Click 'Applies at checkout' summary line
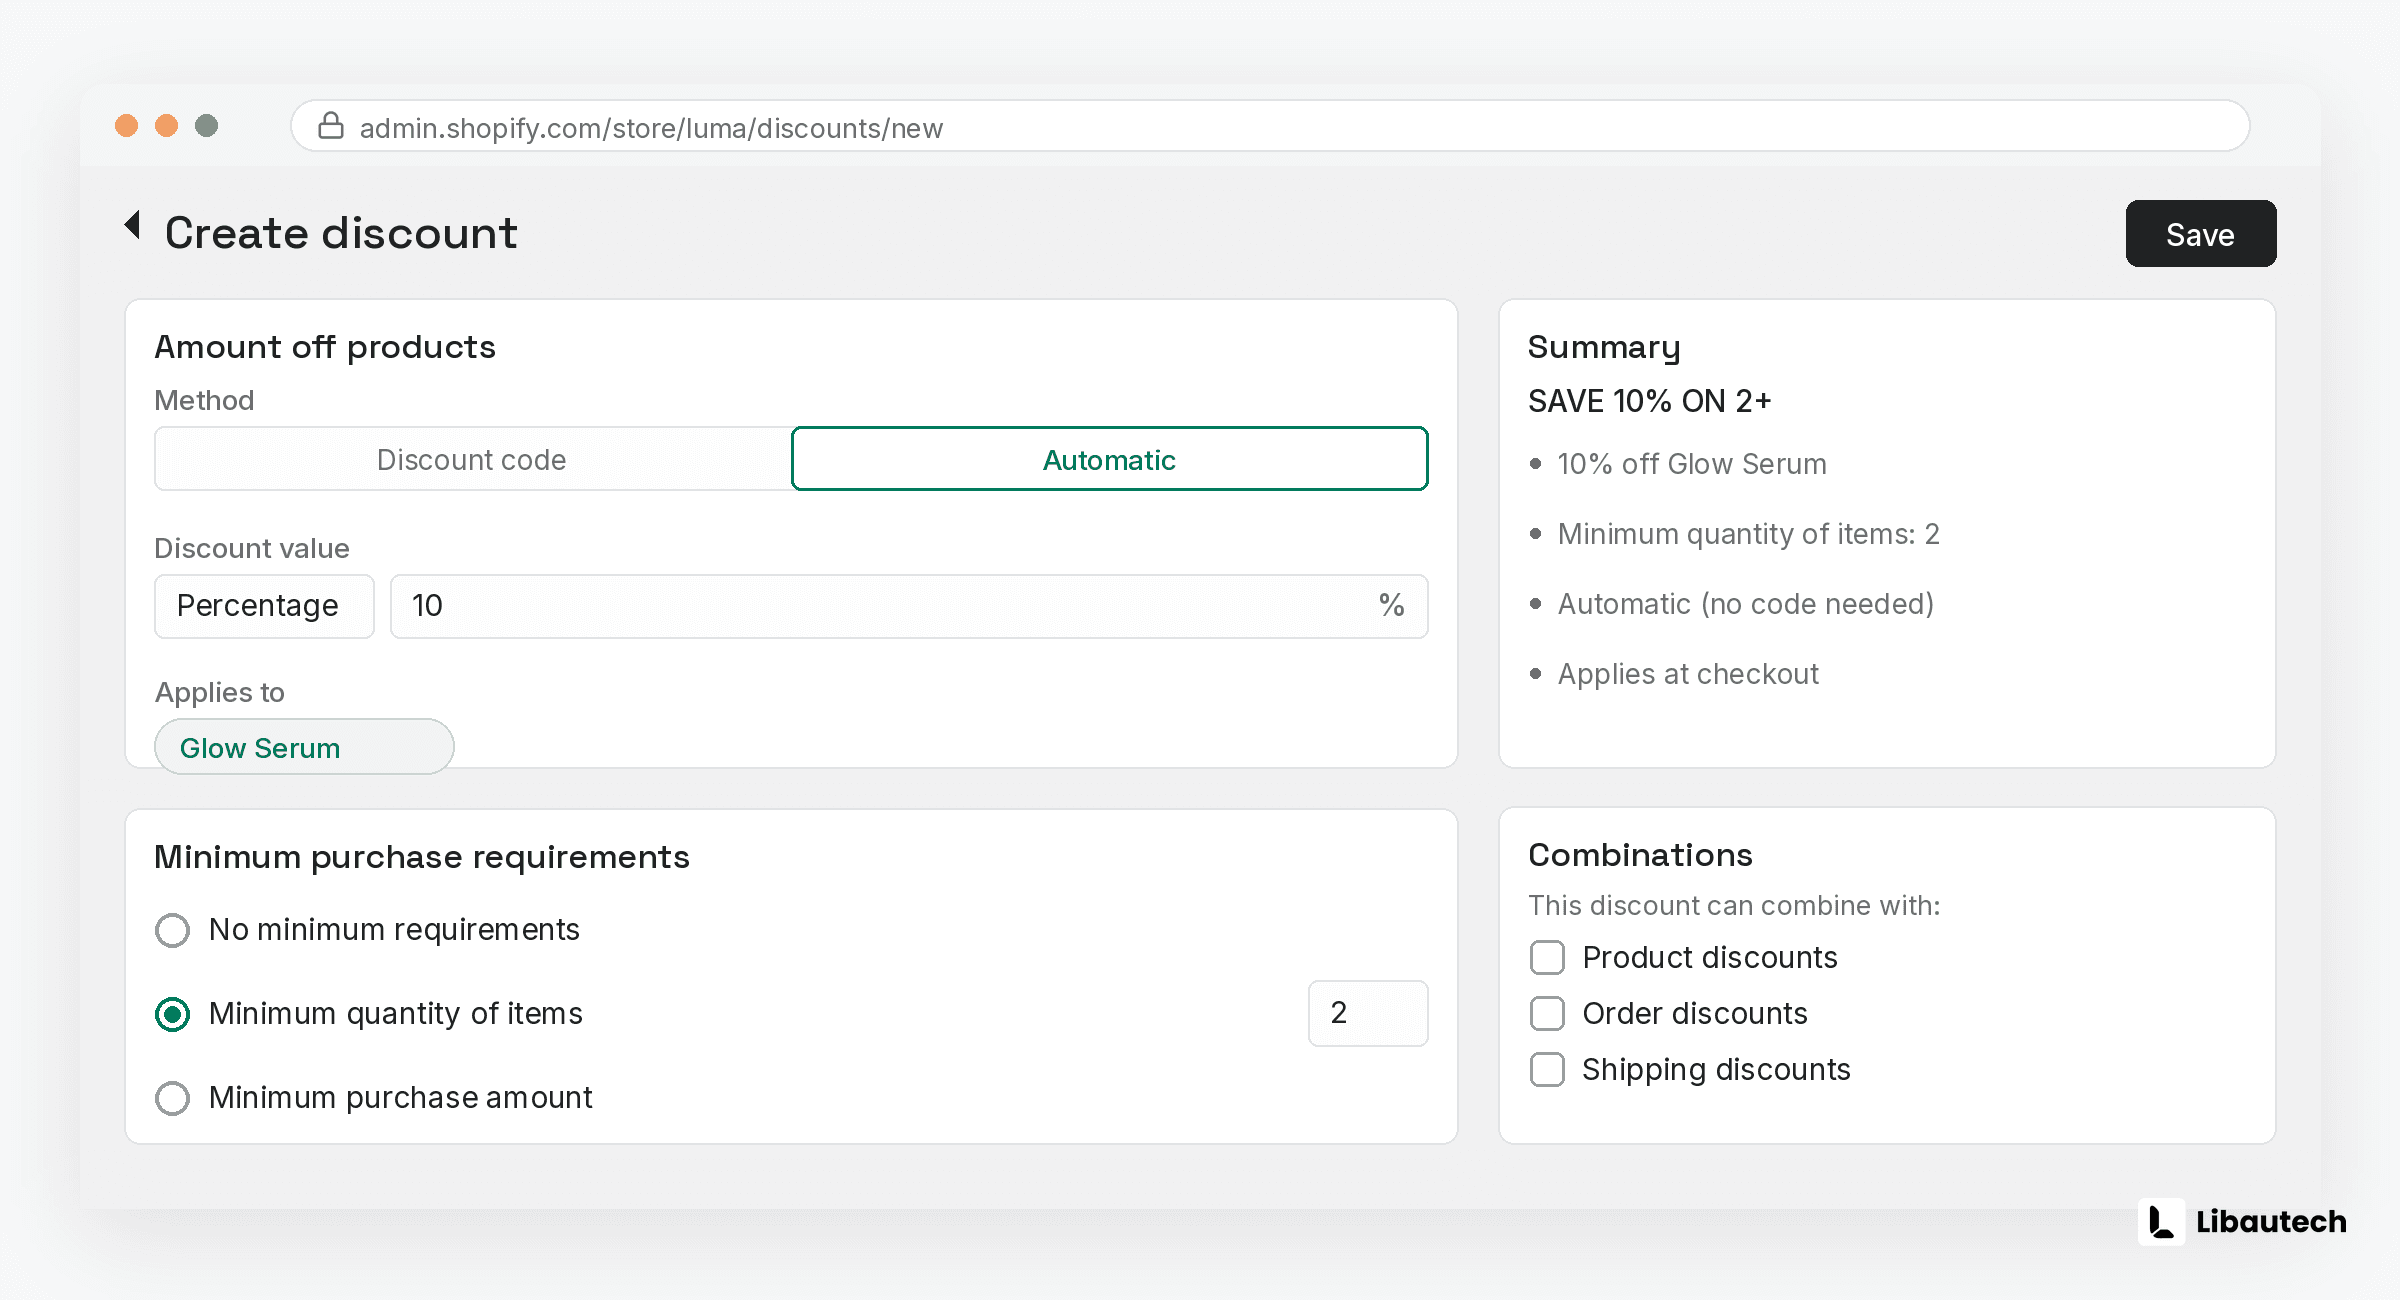The image size is (2400, 1300). pyautogui.click(x=1688, y=674)
